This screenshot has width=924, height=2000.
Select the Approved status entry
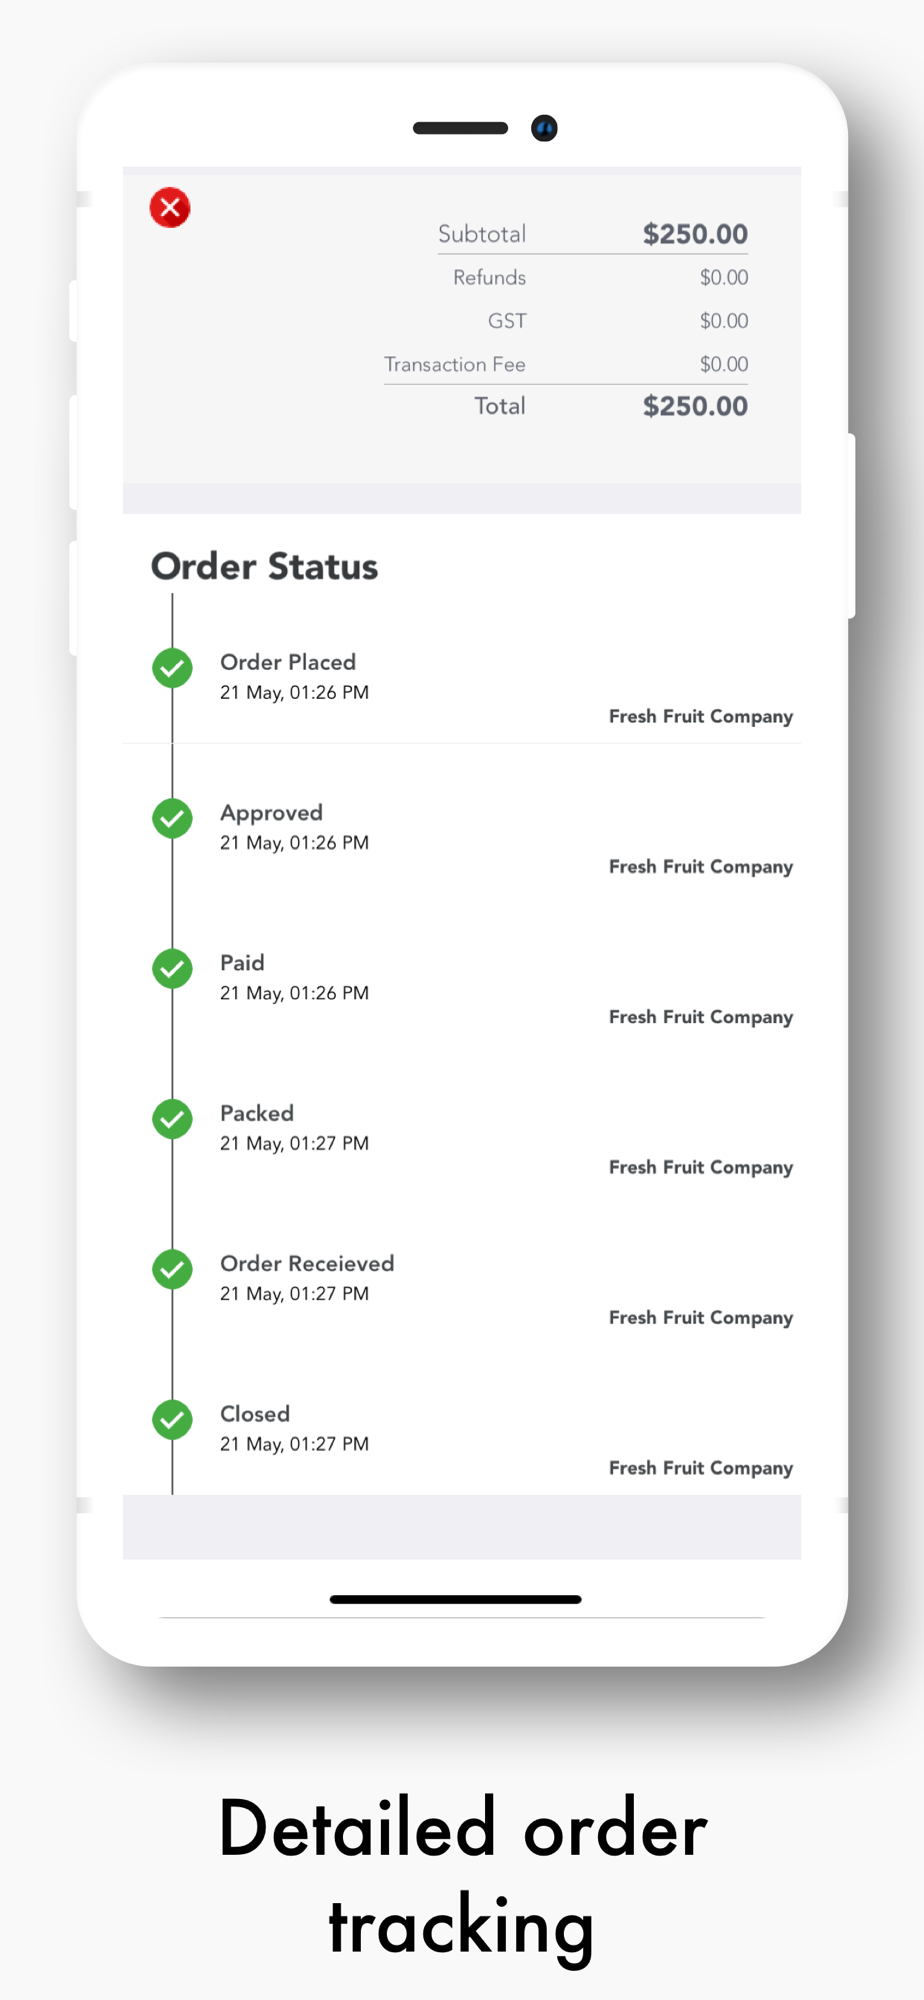pyautogui.click(x=271, y=813)
